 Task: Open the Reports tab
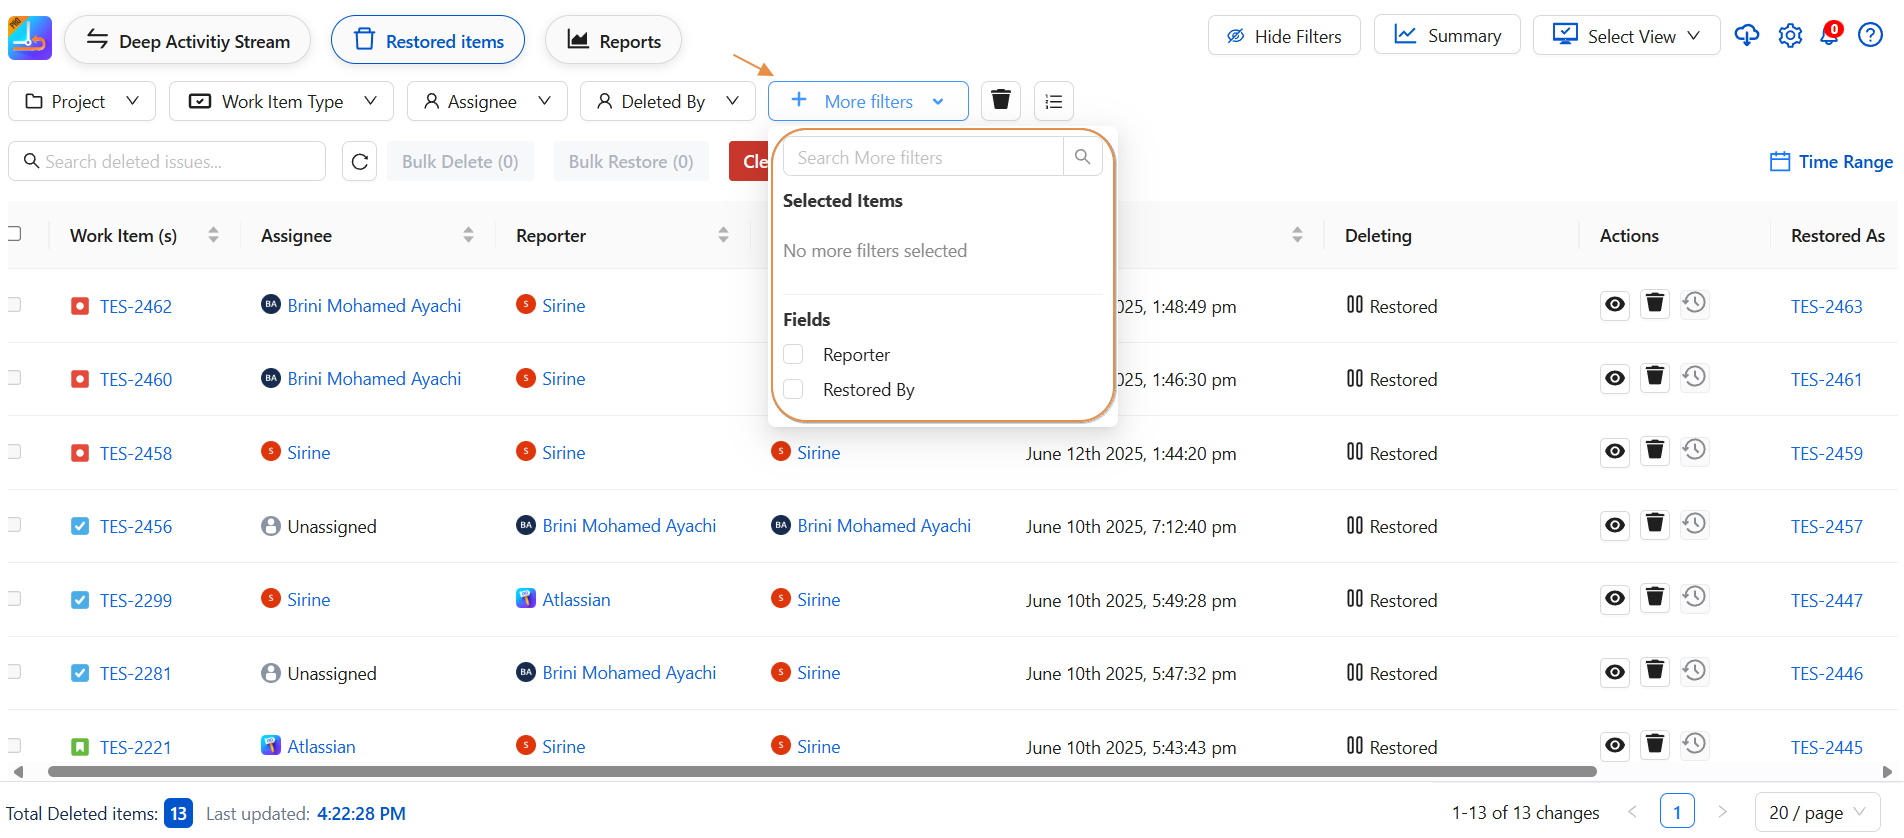point(613,41)
